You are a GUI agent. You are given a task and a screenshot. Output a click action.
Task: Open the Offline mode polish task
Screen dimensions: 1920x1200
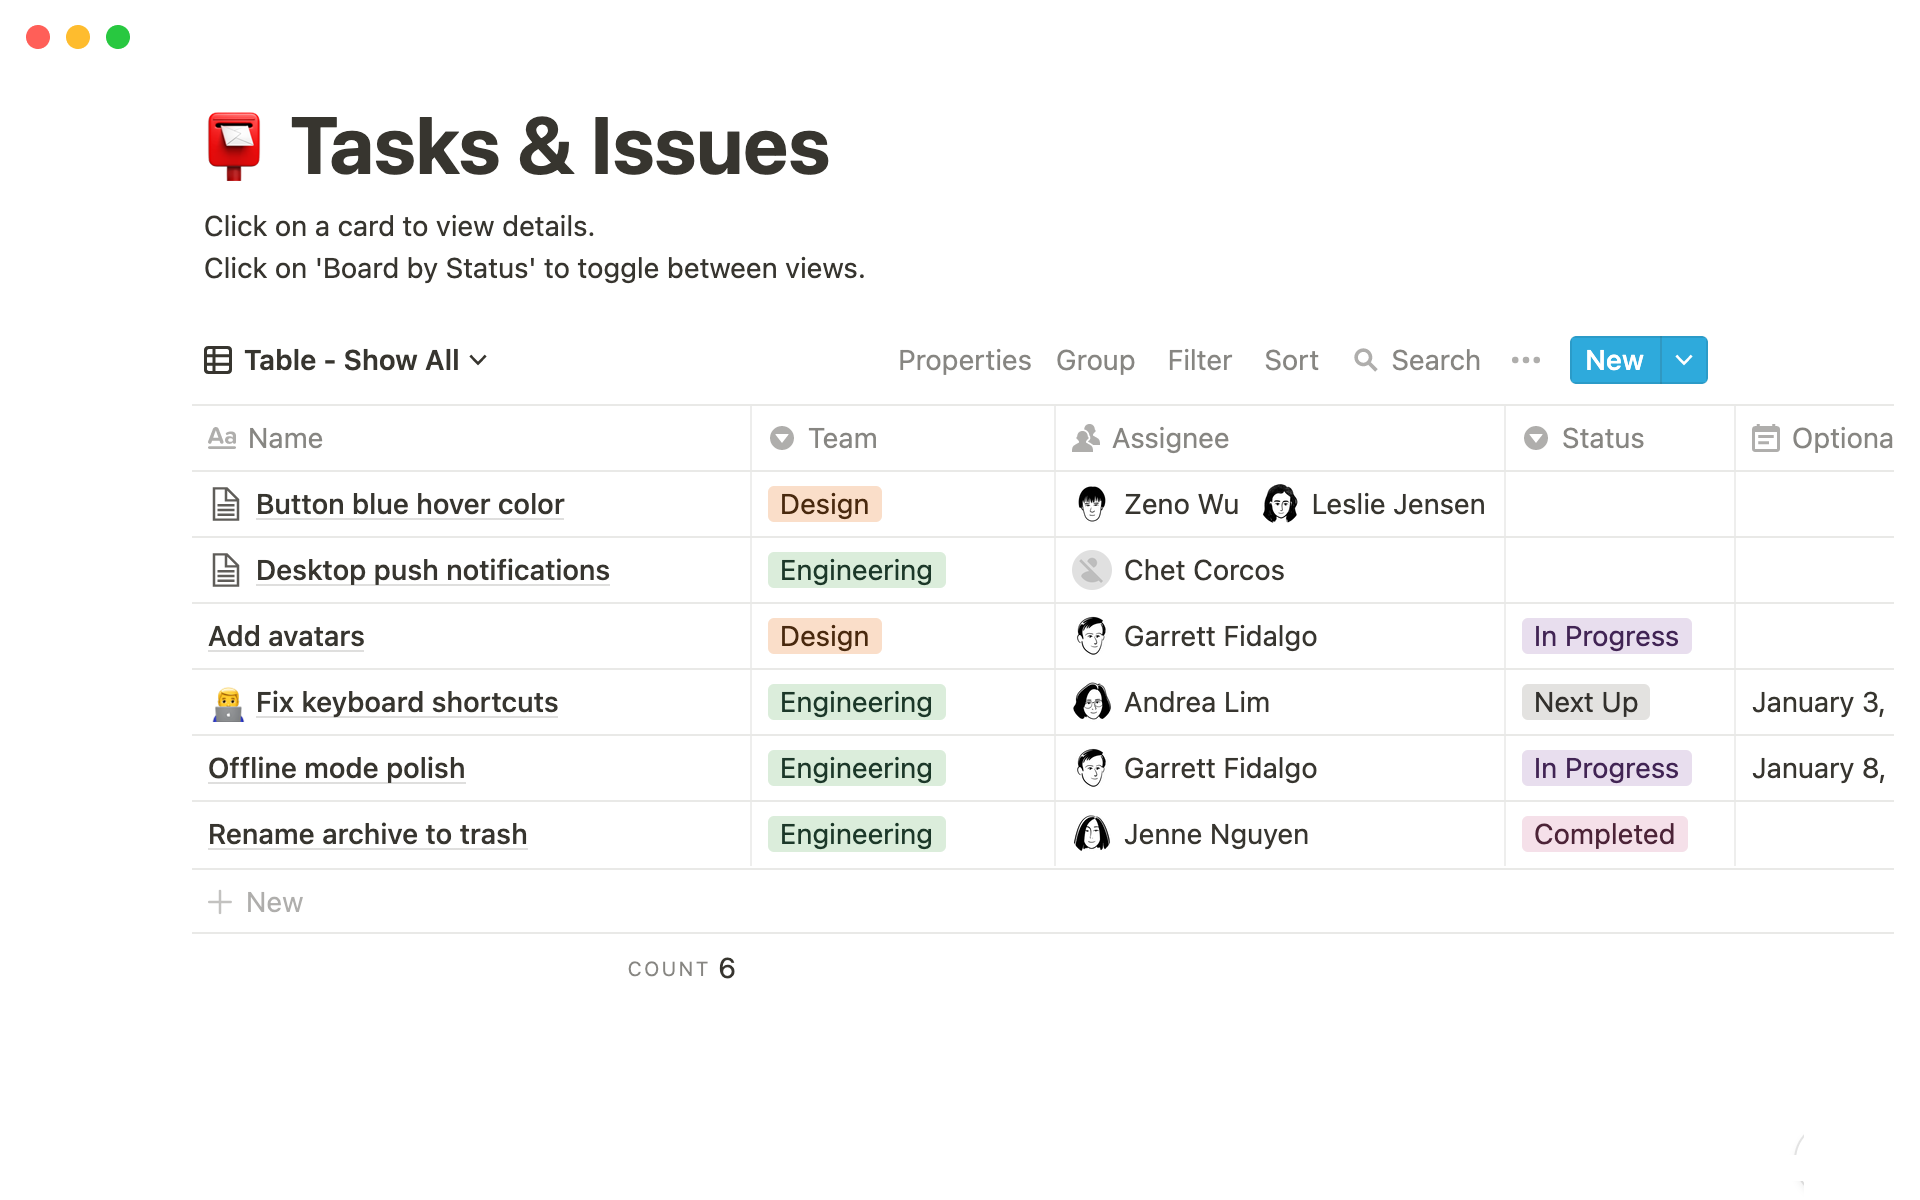pyautogui.click(x=336, y=768)
